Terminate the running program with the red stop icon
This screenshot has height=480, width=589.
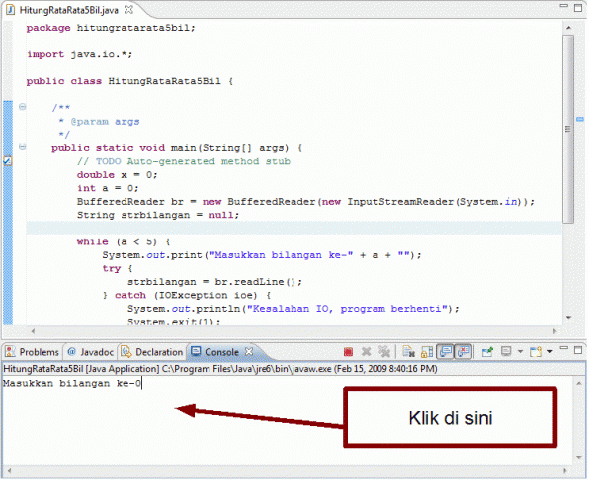click(348, 352)
